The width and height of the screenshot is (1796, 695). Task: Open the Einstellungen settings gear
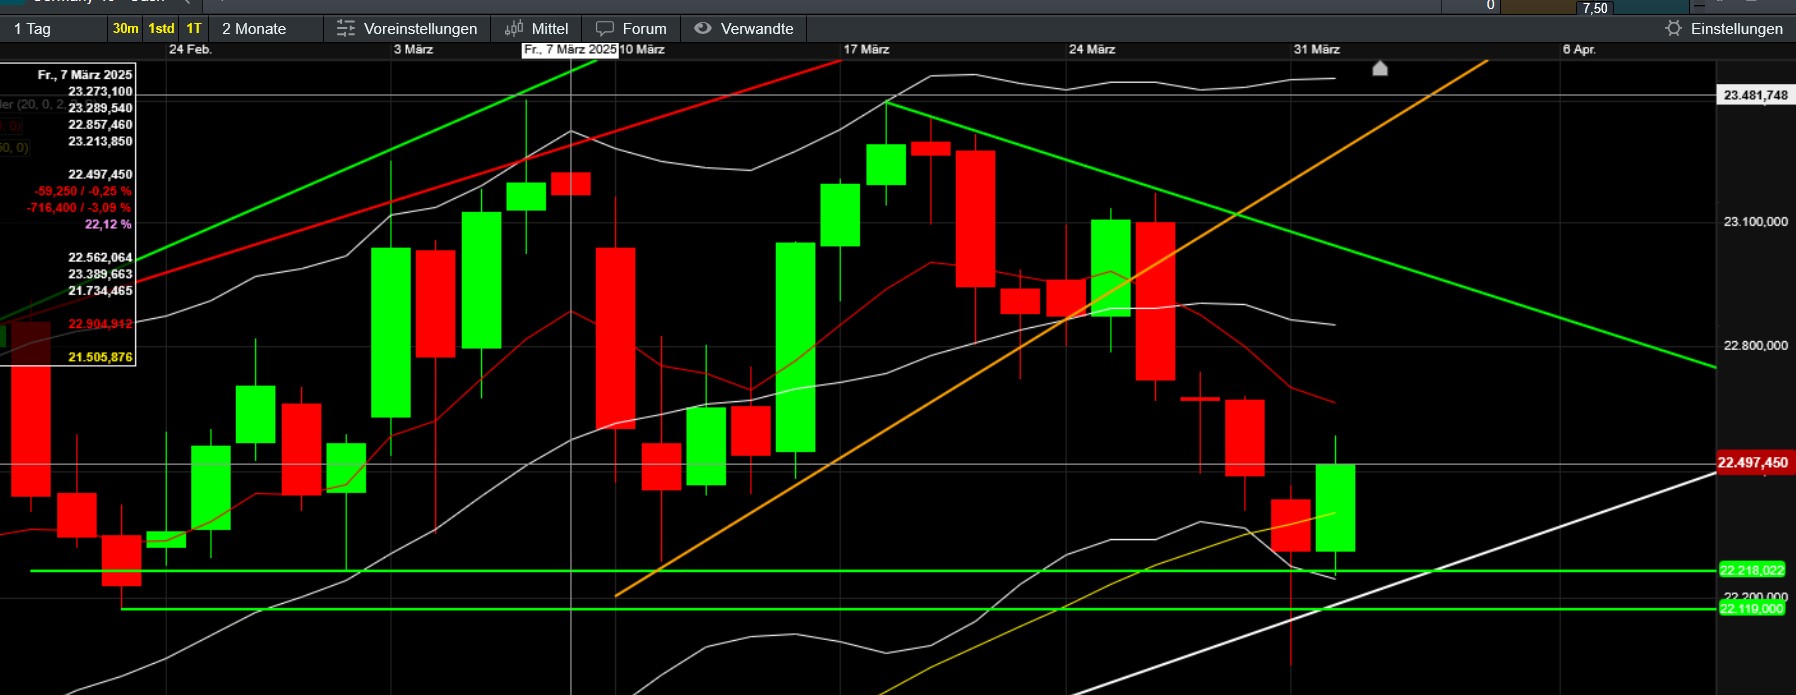pyautogui.click(x=1724, y=29)
